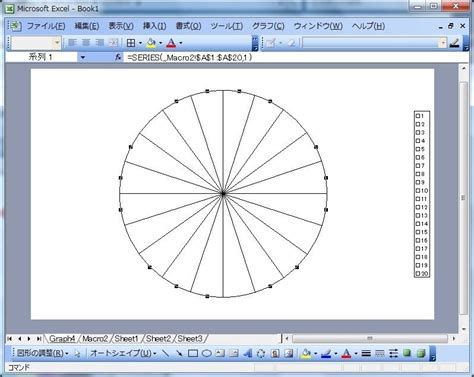Open the オートシェイプ AutoShapes menu

(123, 353)
